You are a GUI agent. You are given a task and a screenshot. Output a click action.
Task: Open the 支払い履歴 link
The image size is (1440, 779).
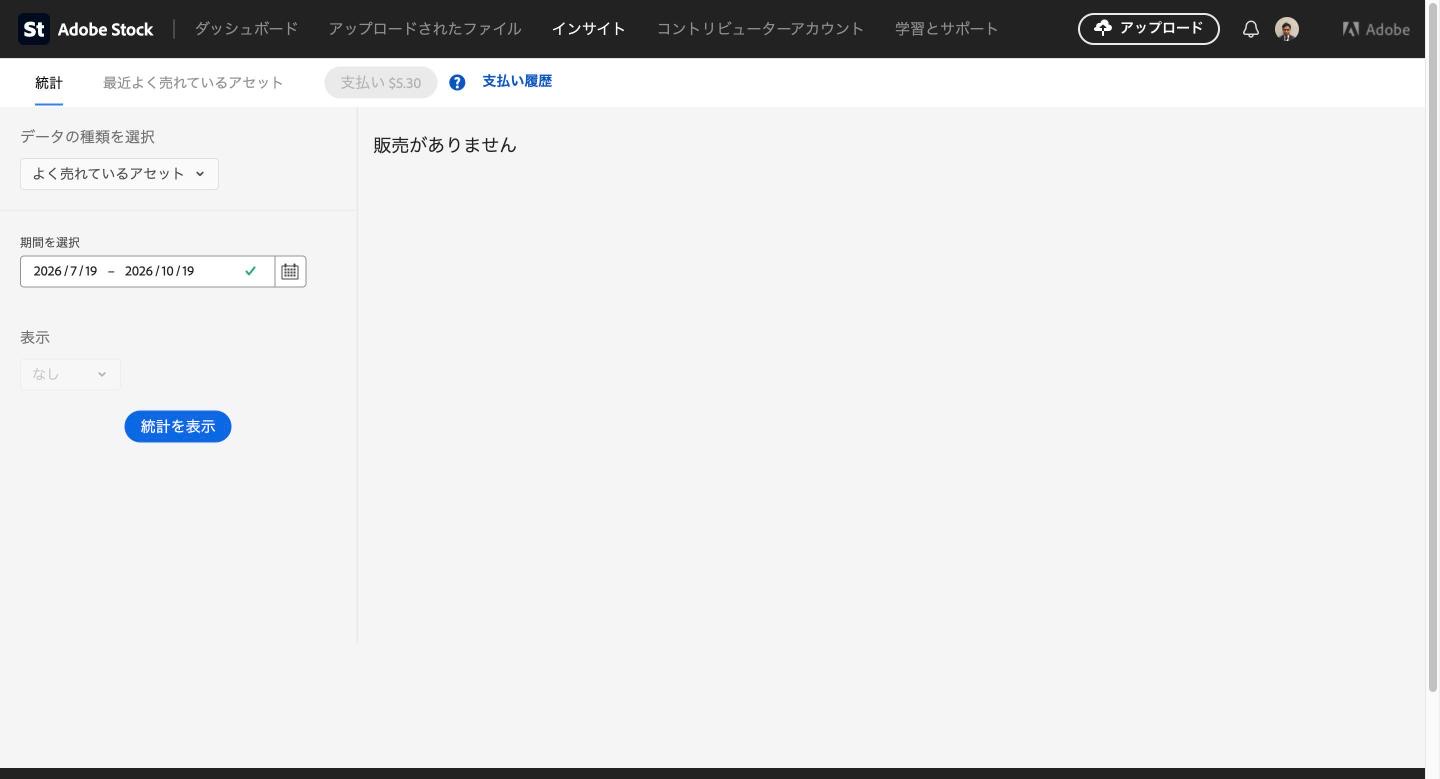click(517, 82)
